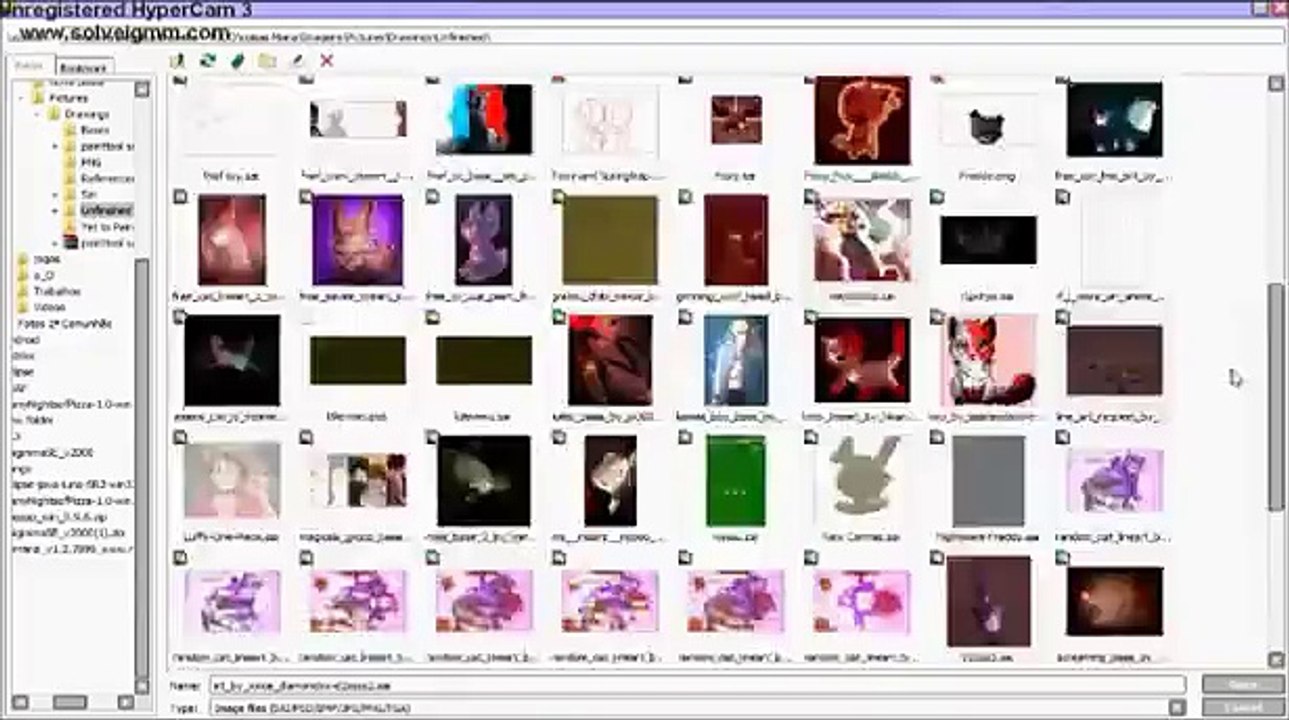Click the pencil rename icon in the toolbar

(297, 61)
